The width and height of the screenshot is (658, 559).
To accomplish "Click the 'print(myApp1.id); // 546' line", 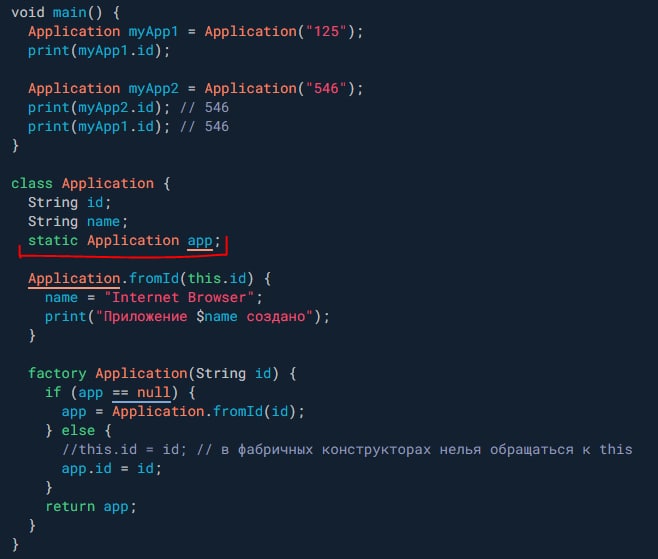I will (128, 126).
